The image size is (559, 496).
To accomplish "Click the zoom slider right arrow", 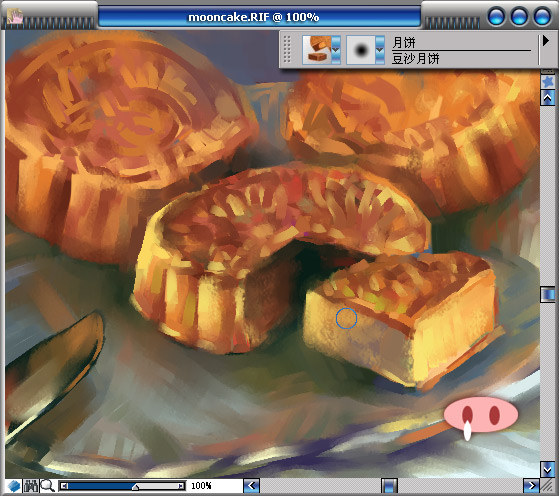I will click(181, 486).
